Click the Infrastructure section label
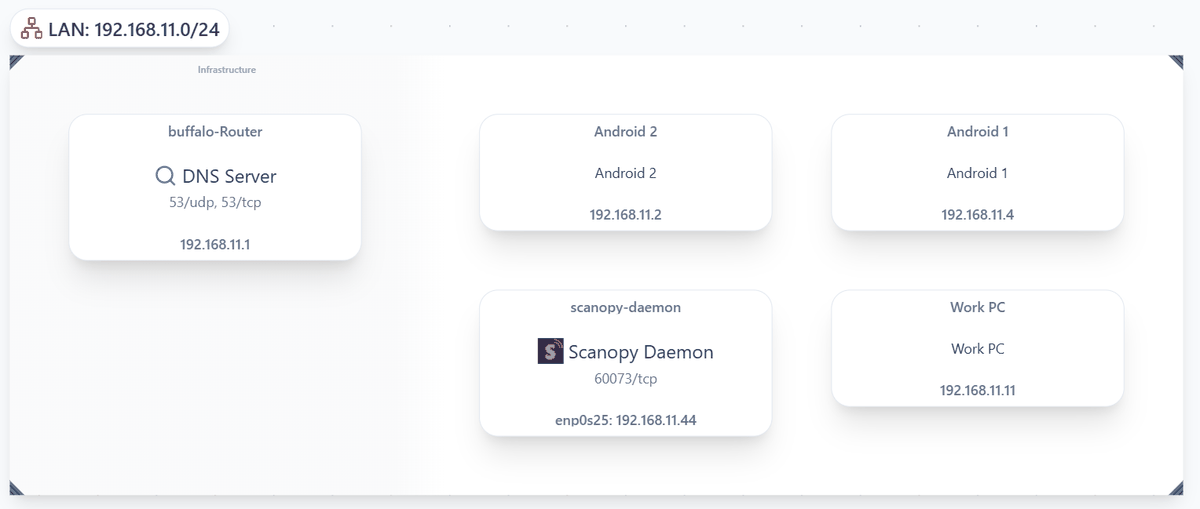 [227, 70]
